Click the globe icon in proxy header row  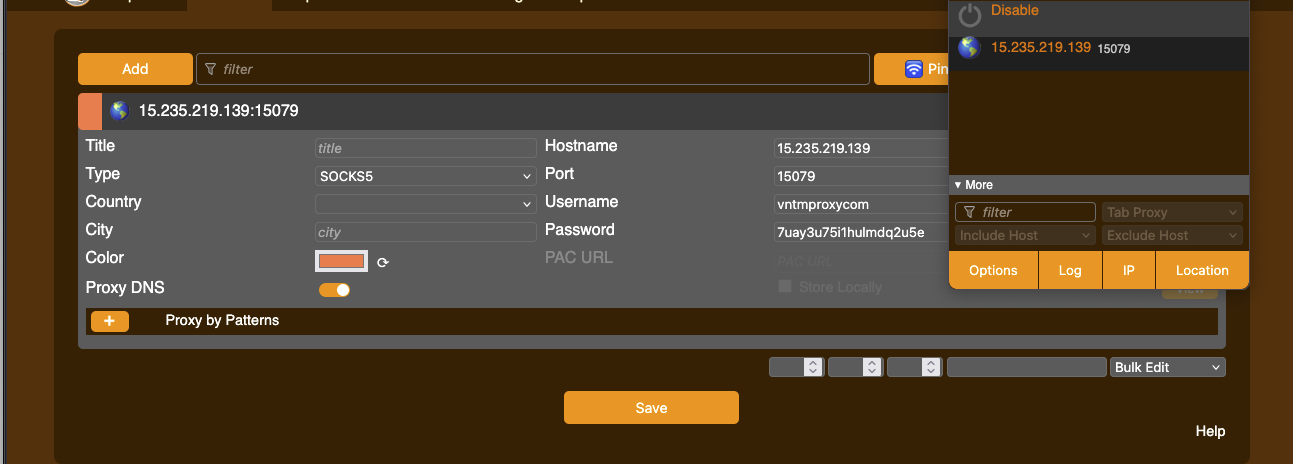119,111
